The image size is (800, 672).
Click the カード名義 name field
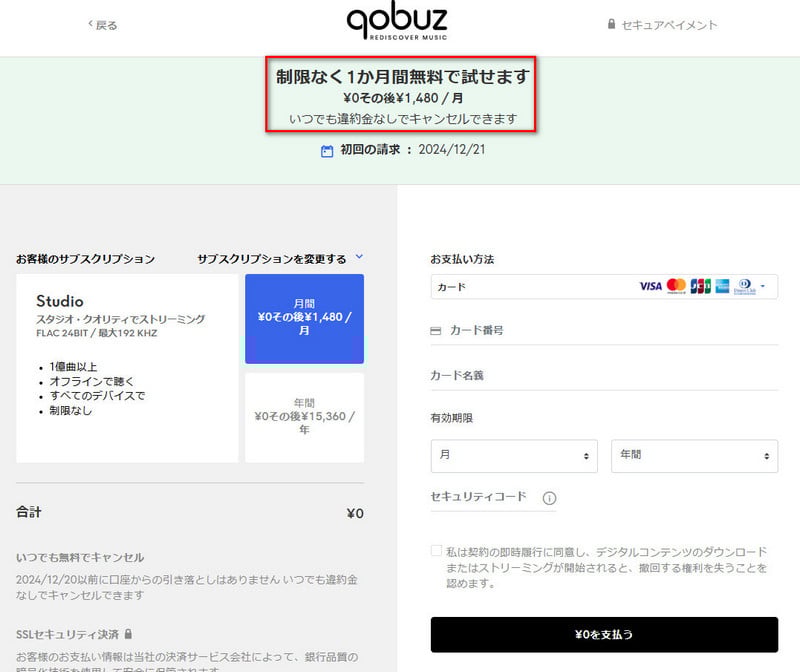(x=604, y=376)
